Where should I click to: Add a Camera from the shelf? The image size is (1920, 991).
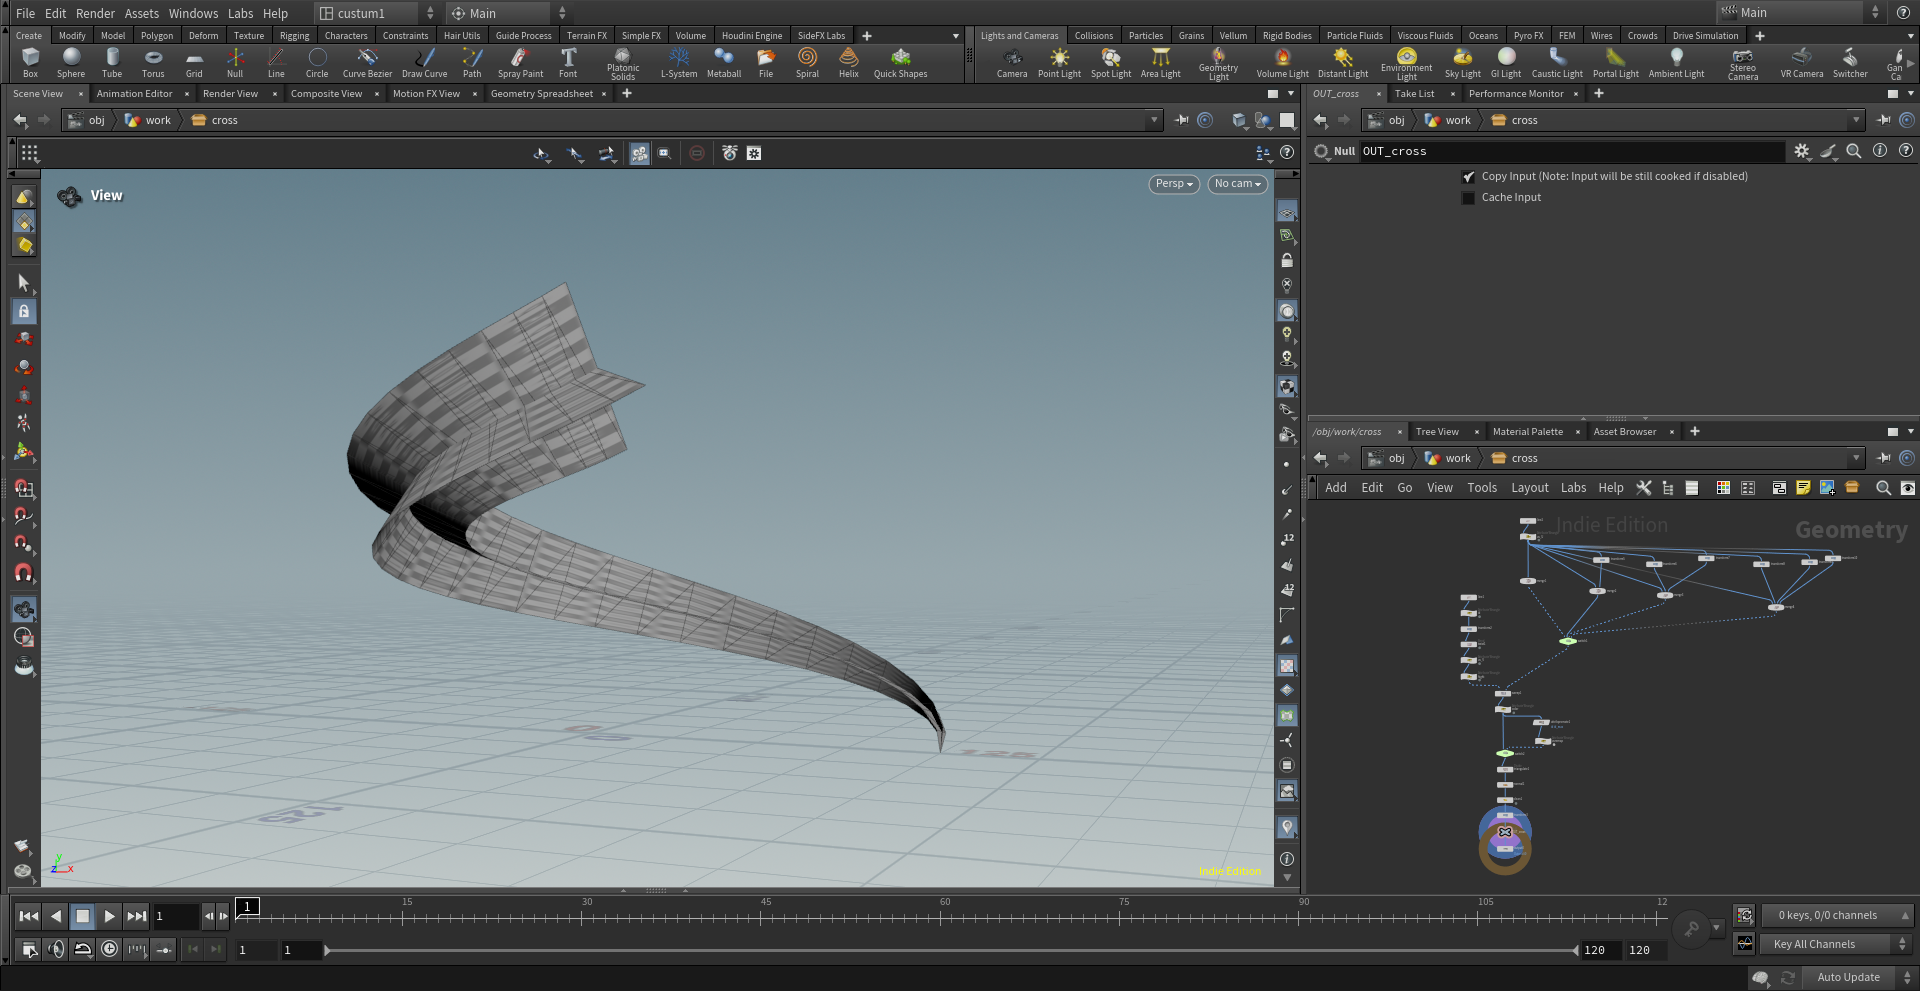tap(1012, 62)
